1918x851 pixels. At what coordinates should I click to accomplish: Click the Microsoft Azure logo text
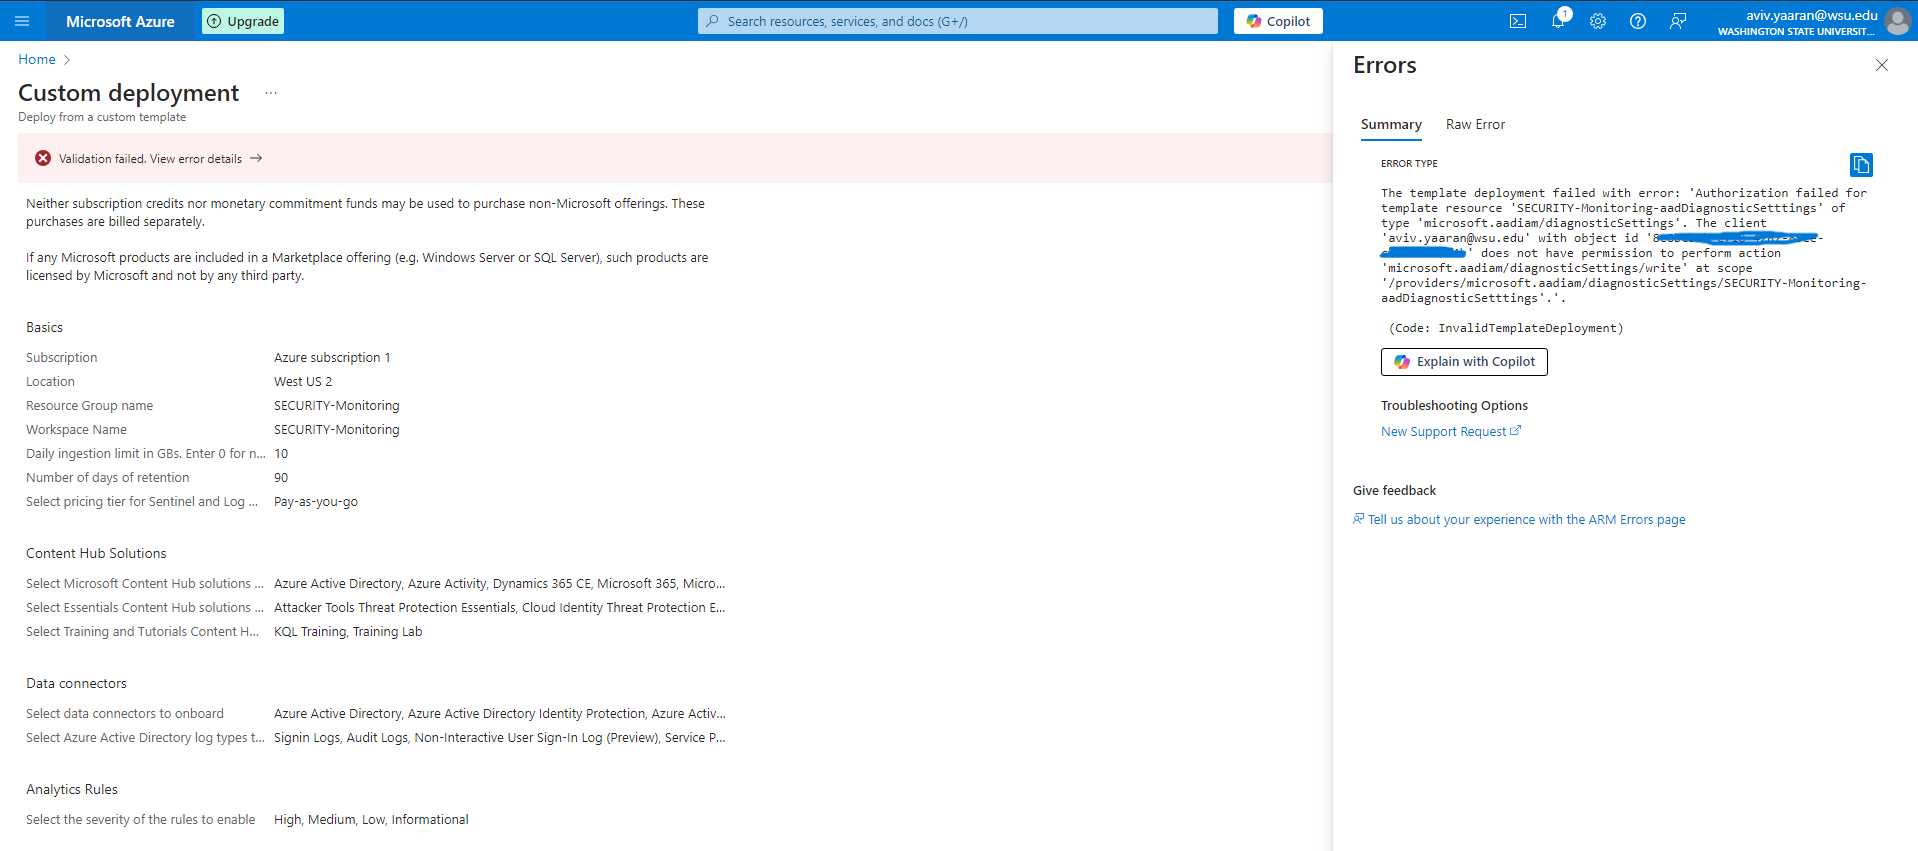120,21
